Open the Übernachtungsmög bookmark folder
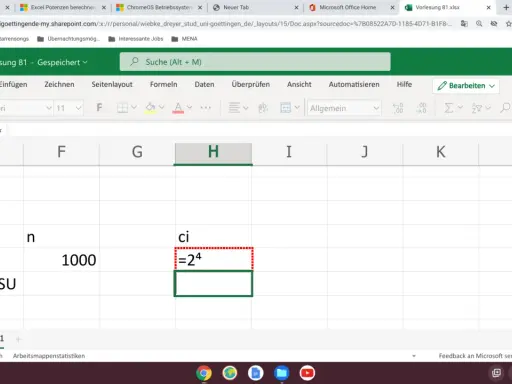Screen dimensions: 512x384 click(68, 39)
